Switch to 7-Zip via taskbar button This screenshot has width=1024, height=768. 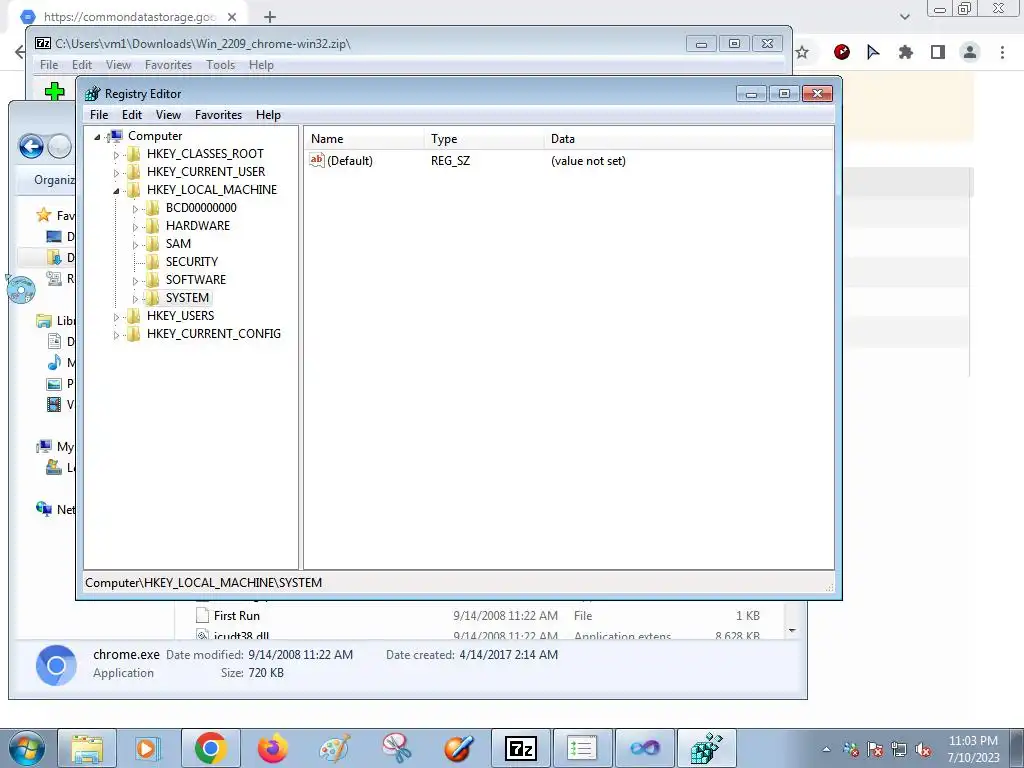point(520,748)
